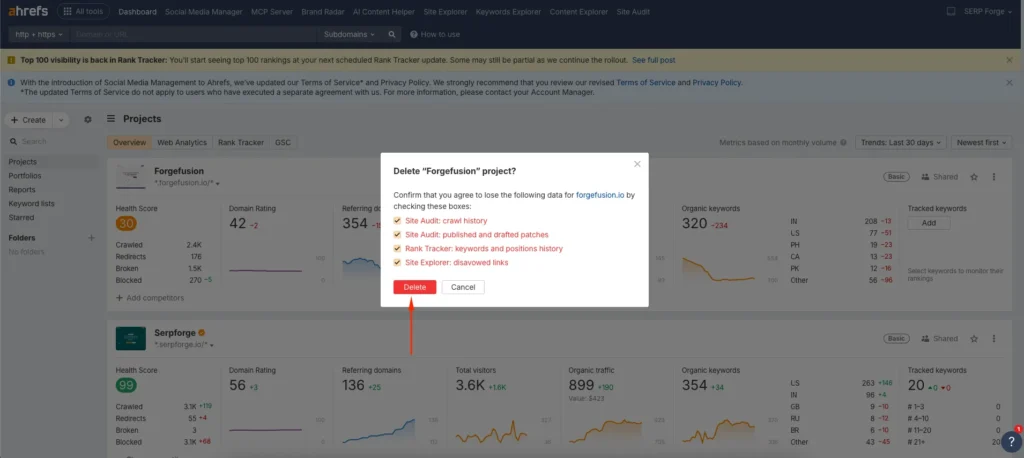This screenshot has height=458, width=1024.
Task: Uncheck Site Audit: crawl history checkbox
Action: (x=397, y=221)
